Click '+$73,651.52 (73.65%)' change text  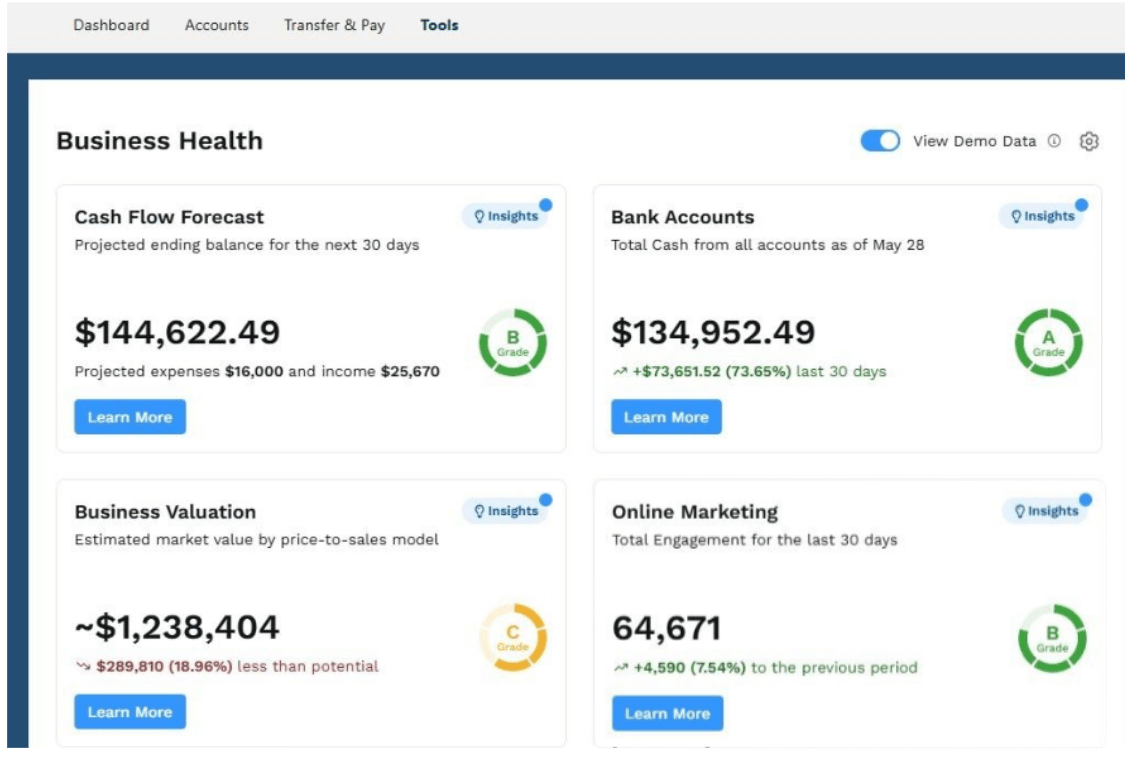[712, 372]
